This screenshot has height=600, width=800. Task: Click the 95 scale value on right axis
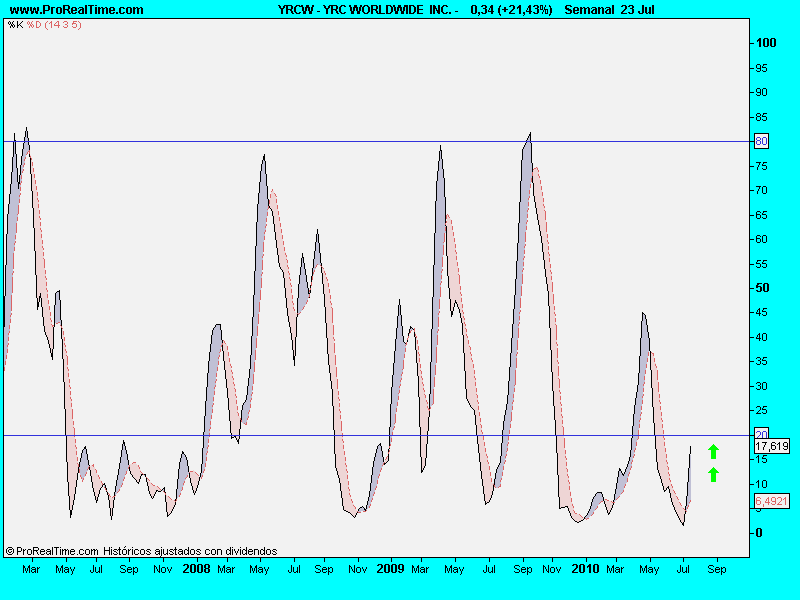(761, 68)
